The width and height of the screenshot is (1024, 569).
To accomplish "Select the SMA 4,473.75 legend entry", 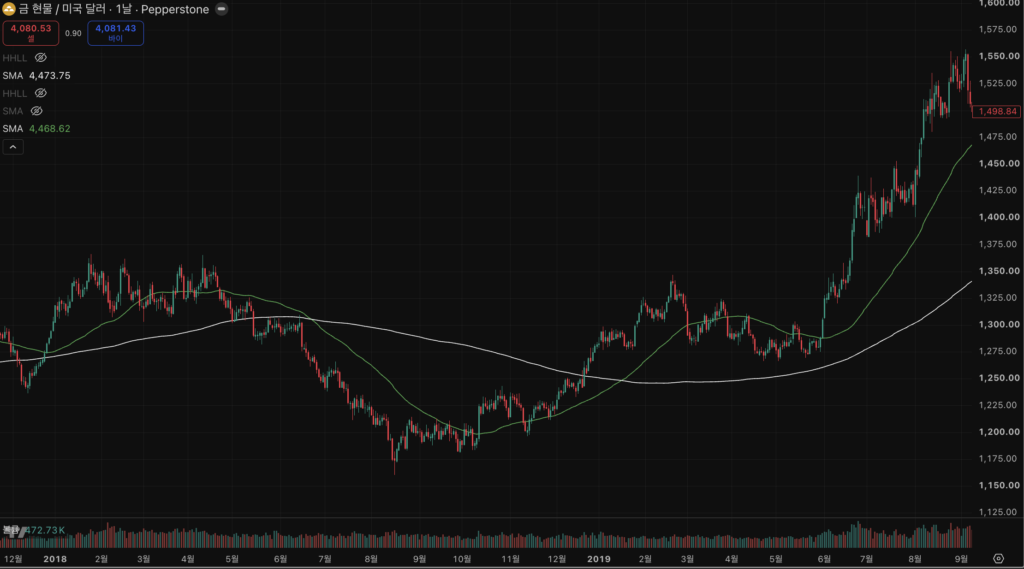I will click(x=37, y=76).
